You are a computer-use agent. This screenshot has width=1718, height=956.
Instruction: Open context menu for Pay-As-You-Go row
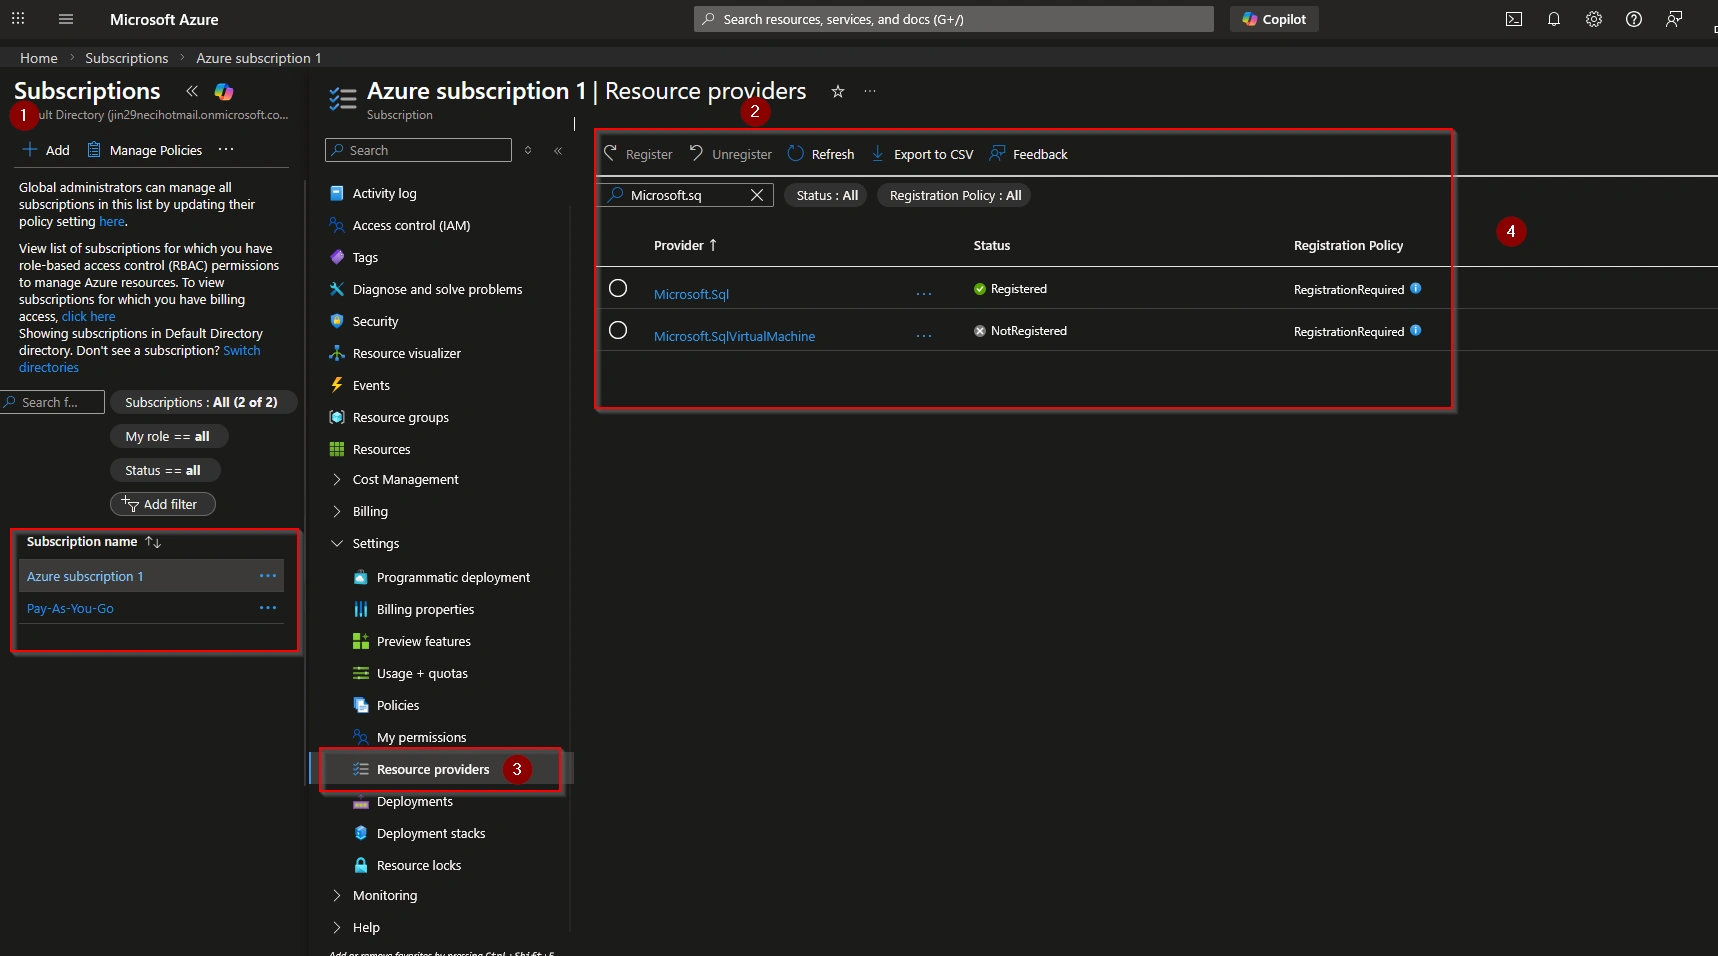tap(268, 608)
